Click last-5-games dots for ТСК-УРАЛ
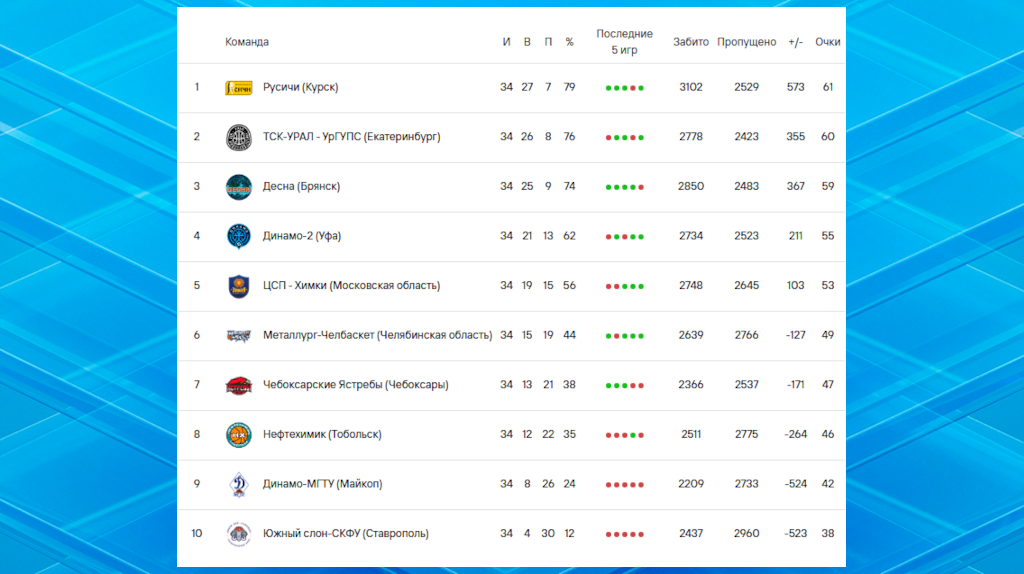Viewport: 1024px width, 574px height. 624,138
